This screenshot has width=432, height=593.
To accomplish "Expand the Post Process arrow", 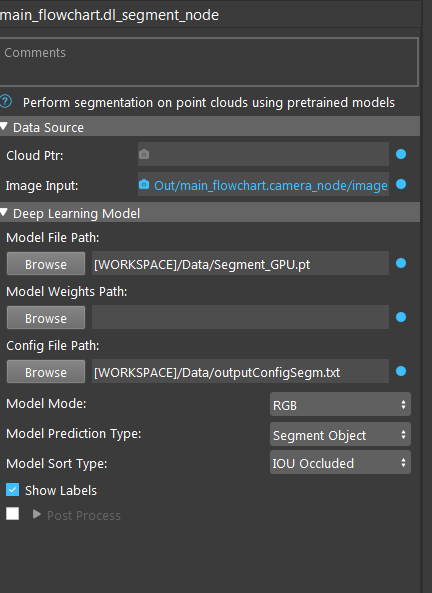I will 37,514.
